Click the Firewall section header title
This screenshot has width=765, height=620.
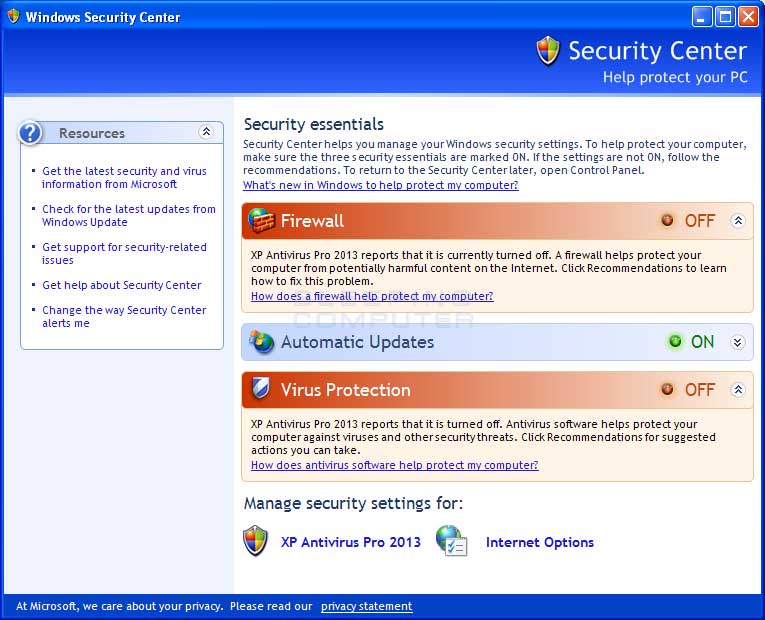tap(312, 221)
